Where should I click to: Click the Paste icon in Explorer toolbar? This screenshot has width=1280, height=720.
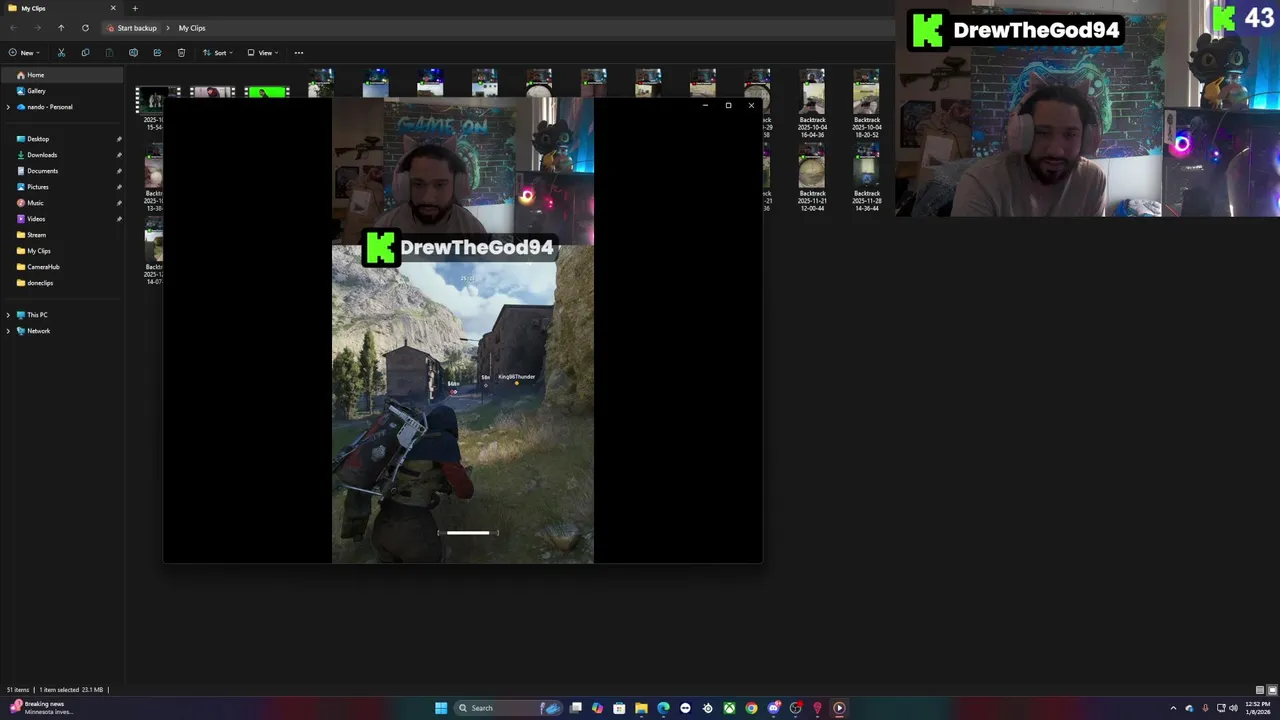pyautogui.click(x=109, y=53)
